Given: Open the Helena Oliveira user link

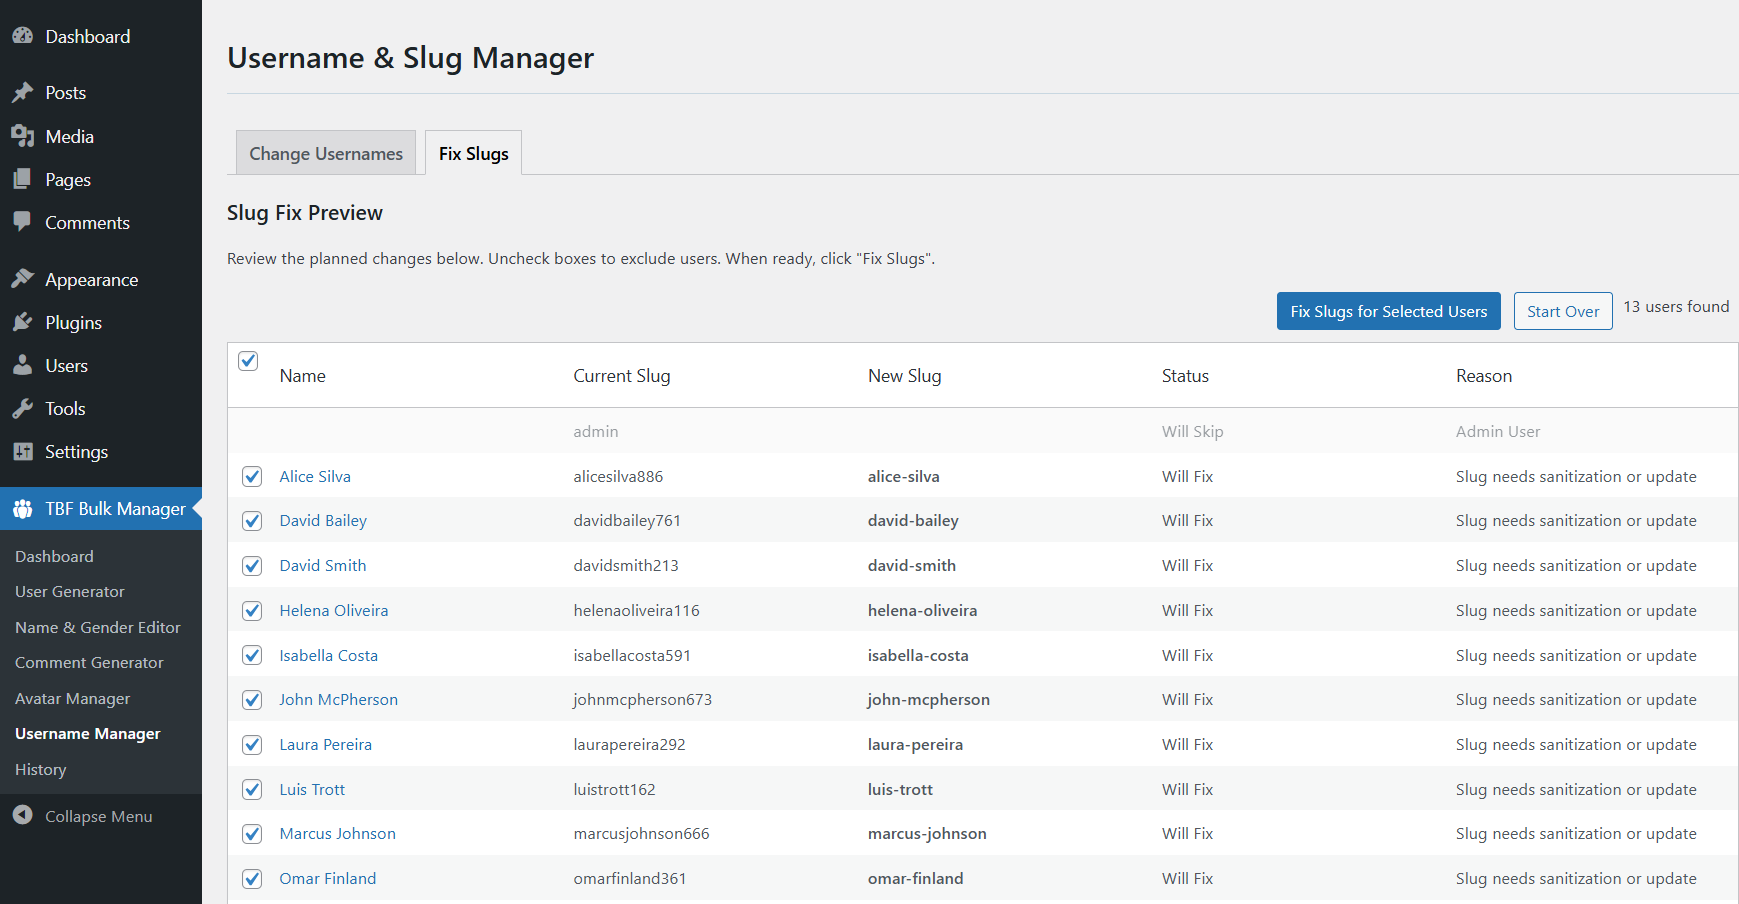Looking at the screenshot, I should click(334, 611).
